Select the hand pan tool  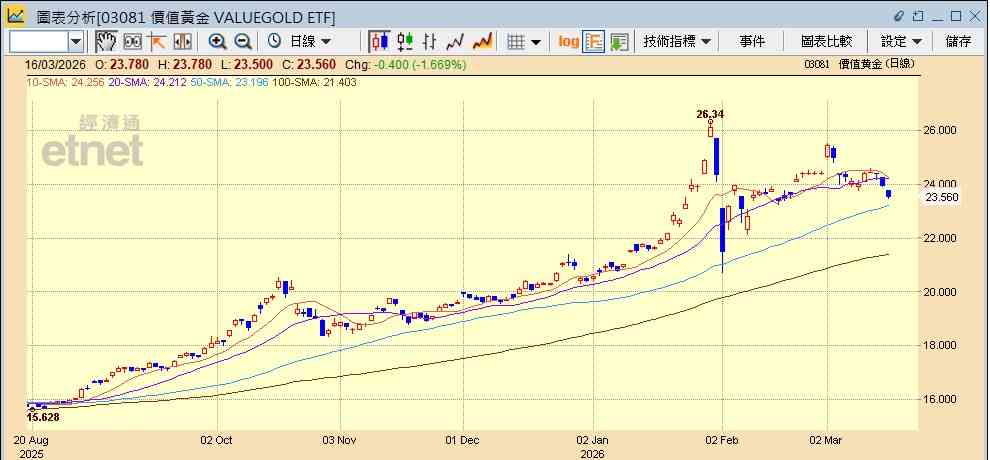[106, 42]
